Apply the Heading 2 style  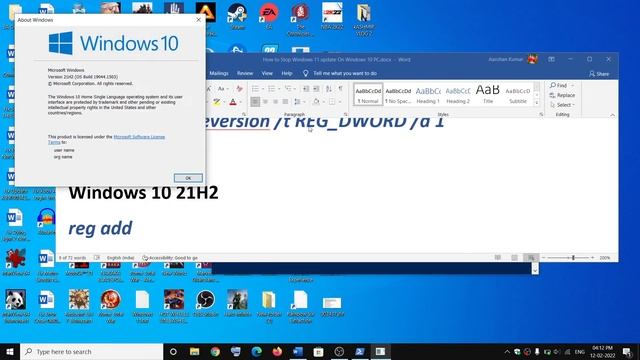458,94
